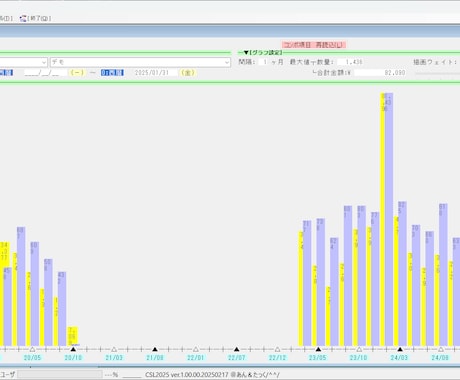Select the white triangle marker above 21/03
This screenshot has height=380, width=460.
(114, 349)
